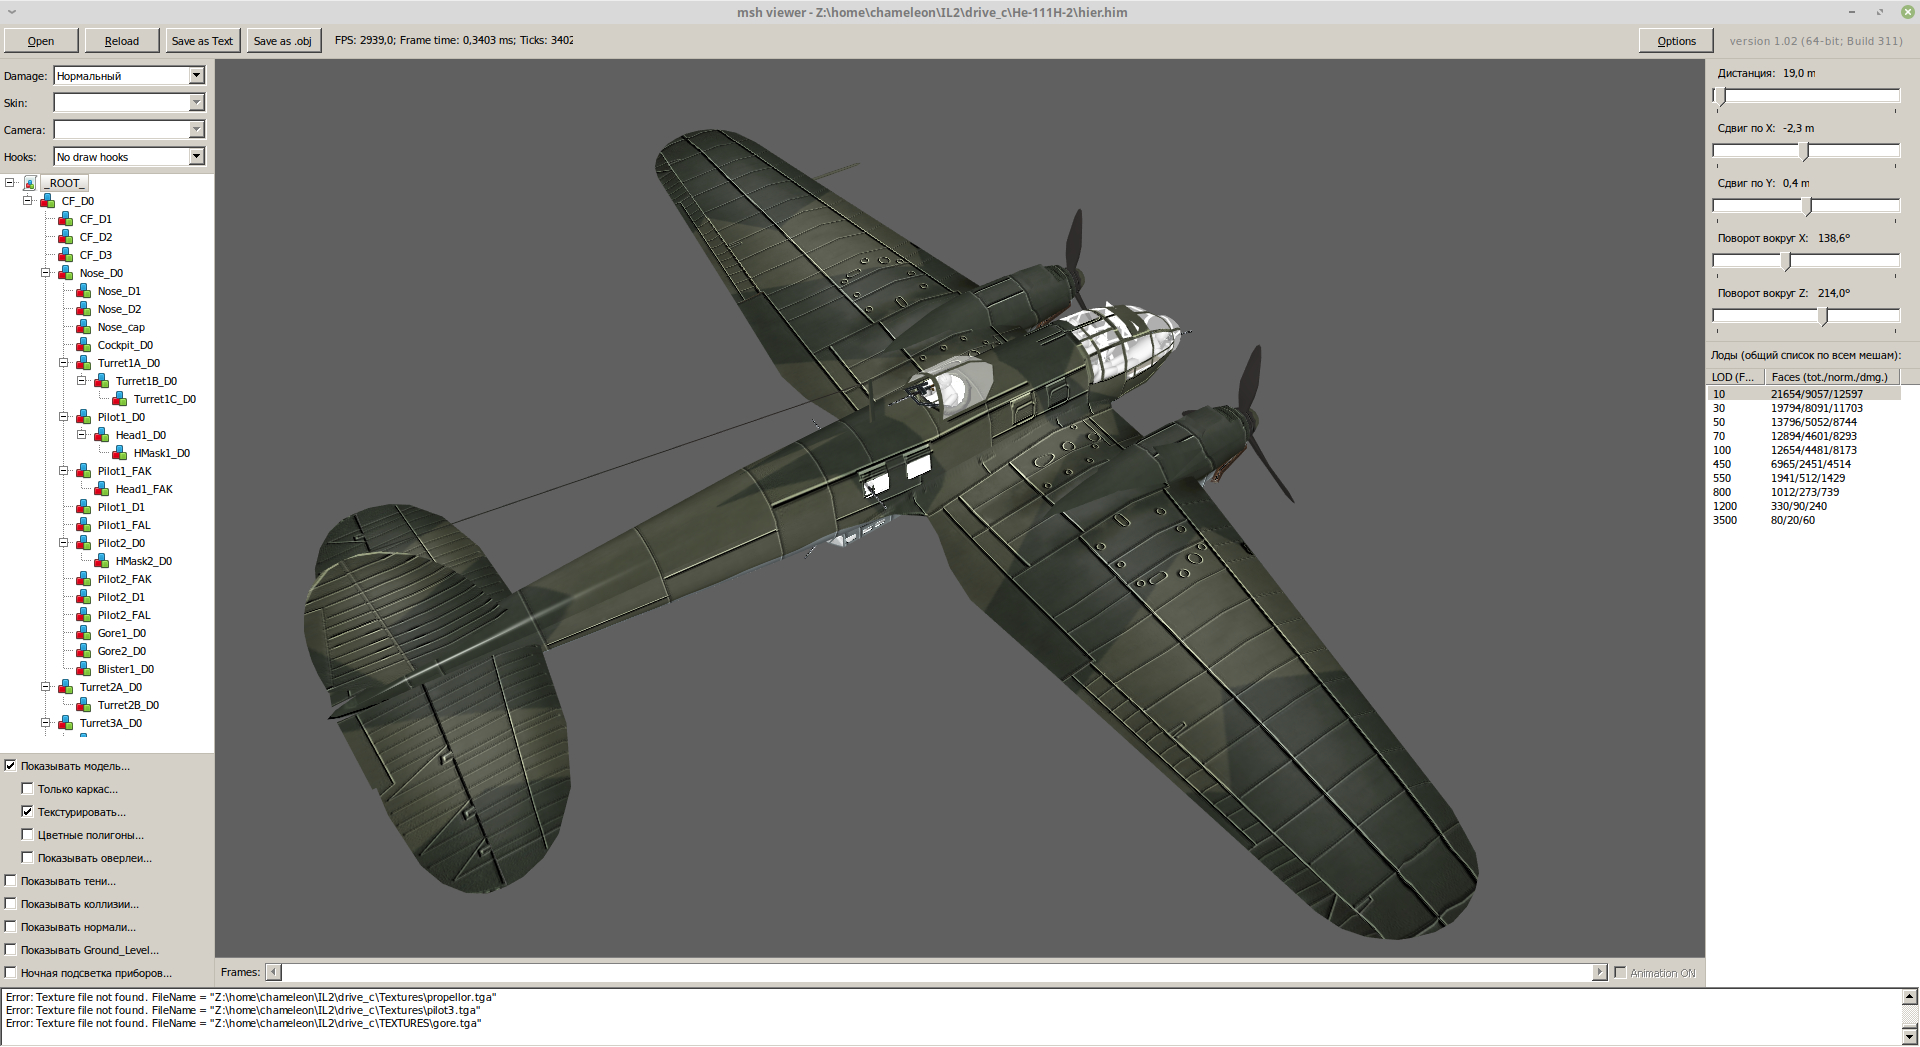1920x1047 pixels.
Task: Enable the Только каркас wireframe checkbox
Action: (28, 789)
